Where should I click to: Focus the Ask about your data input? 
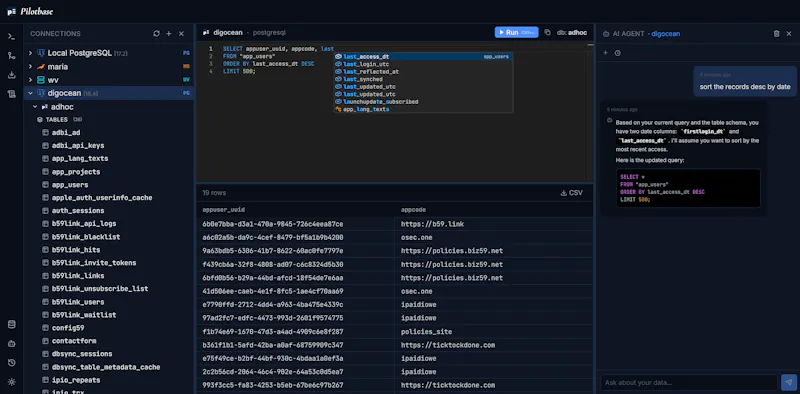tap(689, 382)
